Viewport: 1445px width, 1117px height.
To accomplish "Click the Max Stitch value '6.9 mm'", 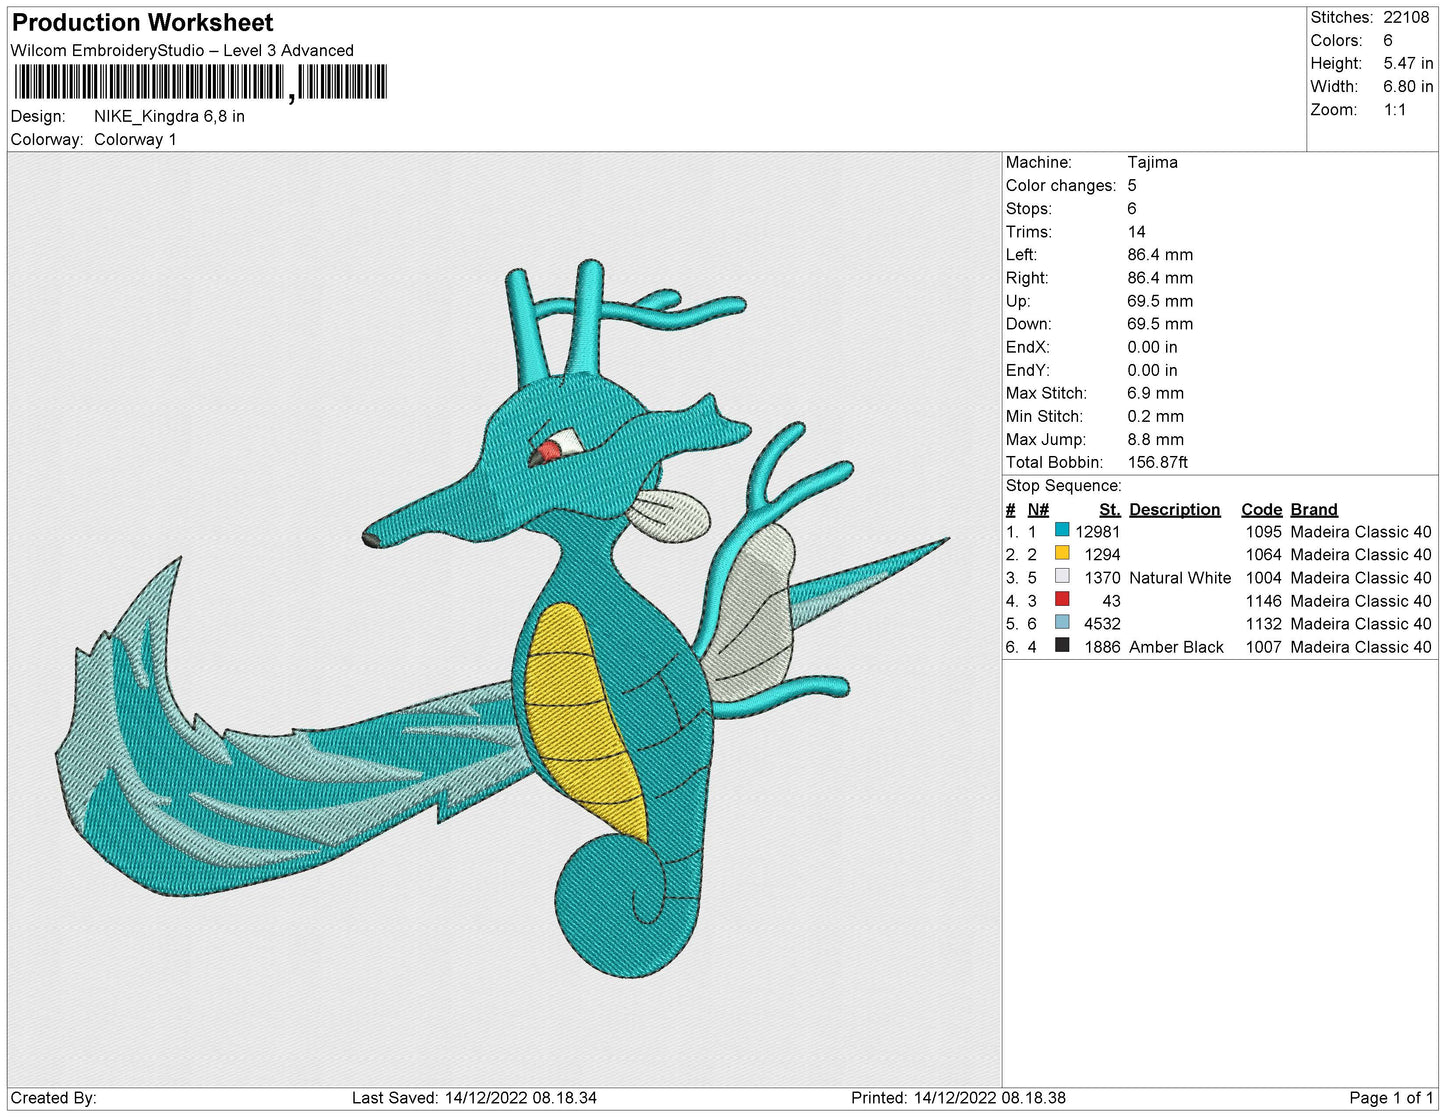I will pos(1155,393).
